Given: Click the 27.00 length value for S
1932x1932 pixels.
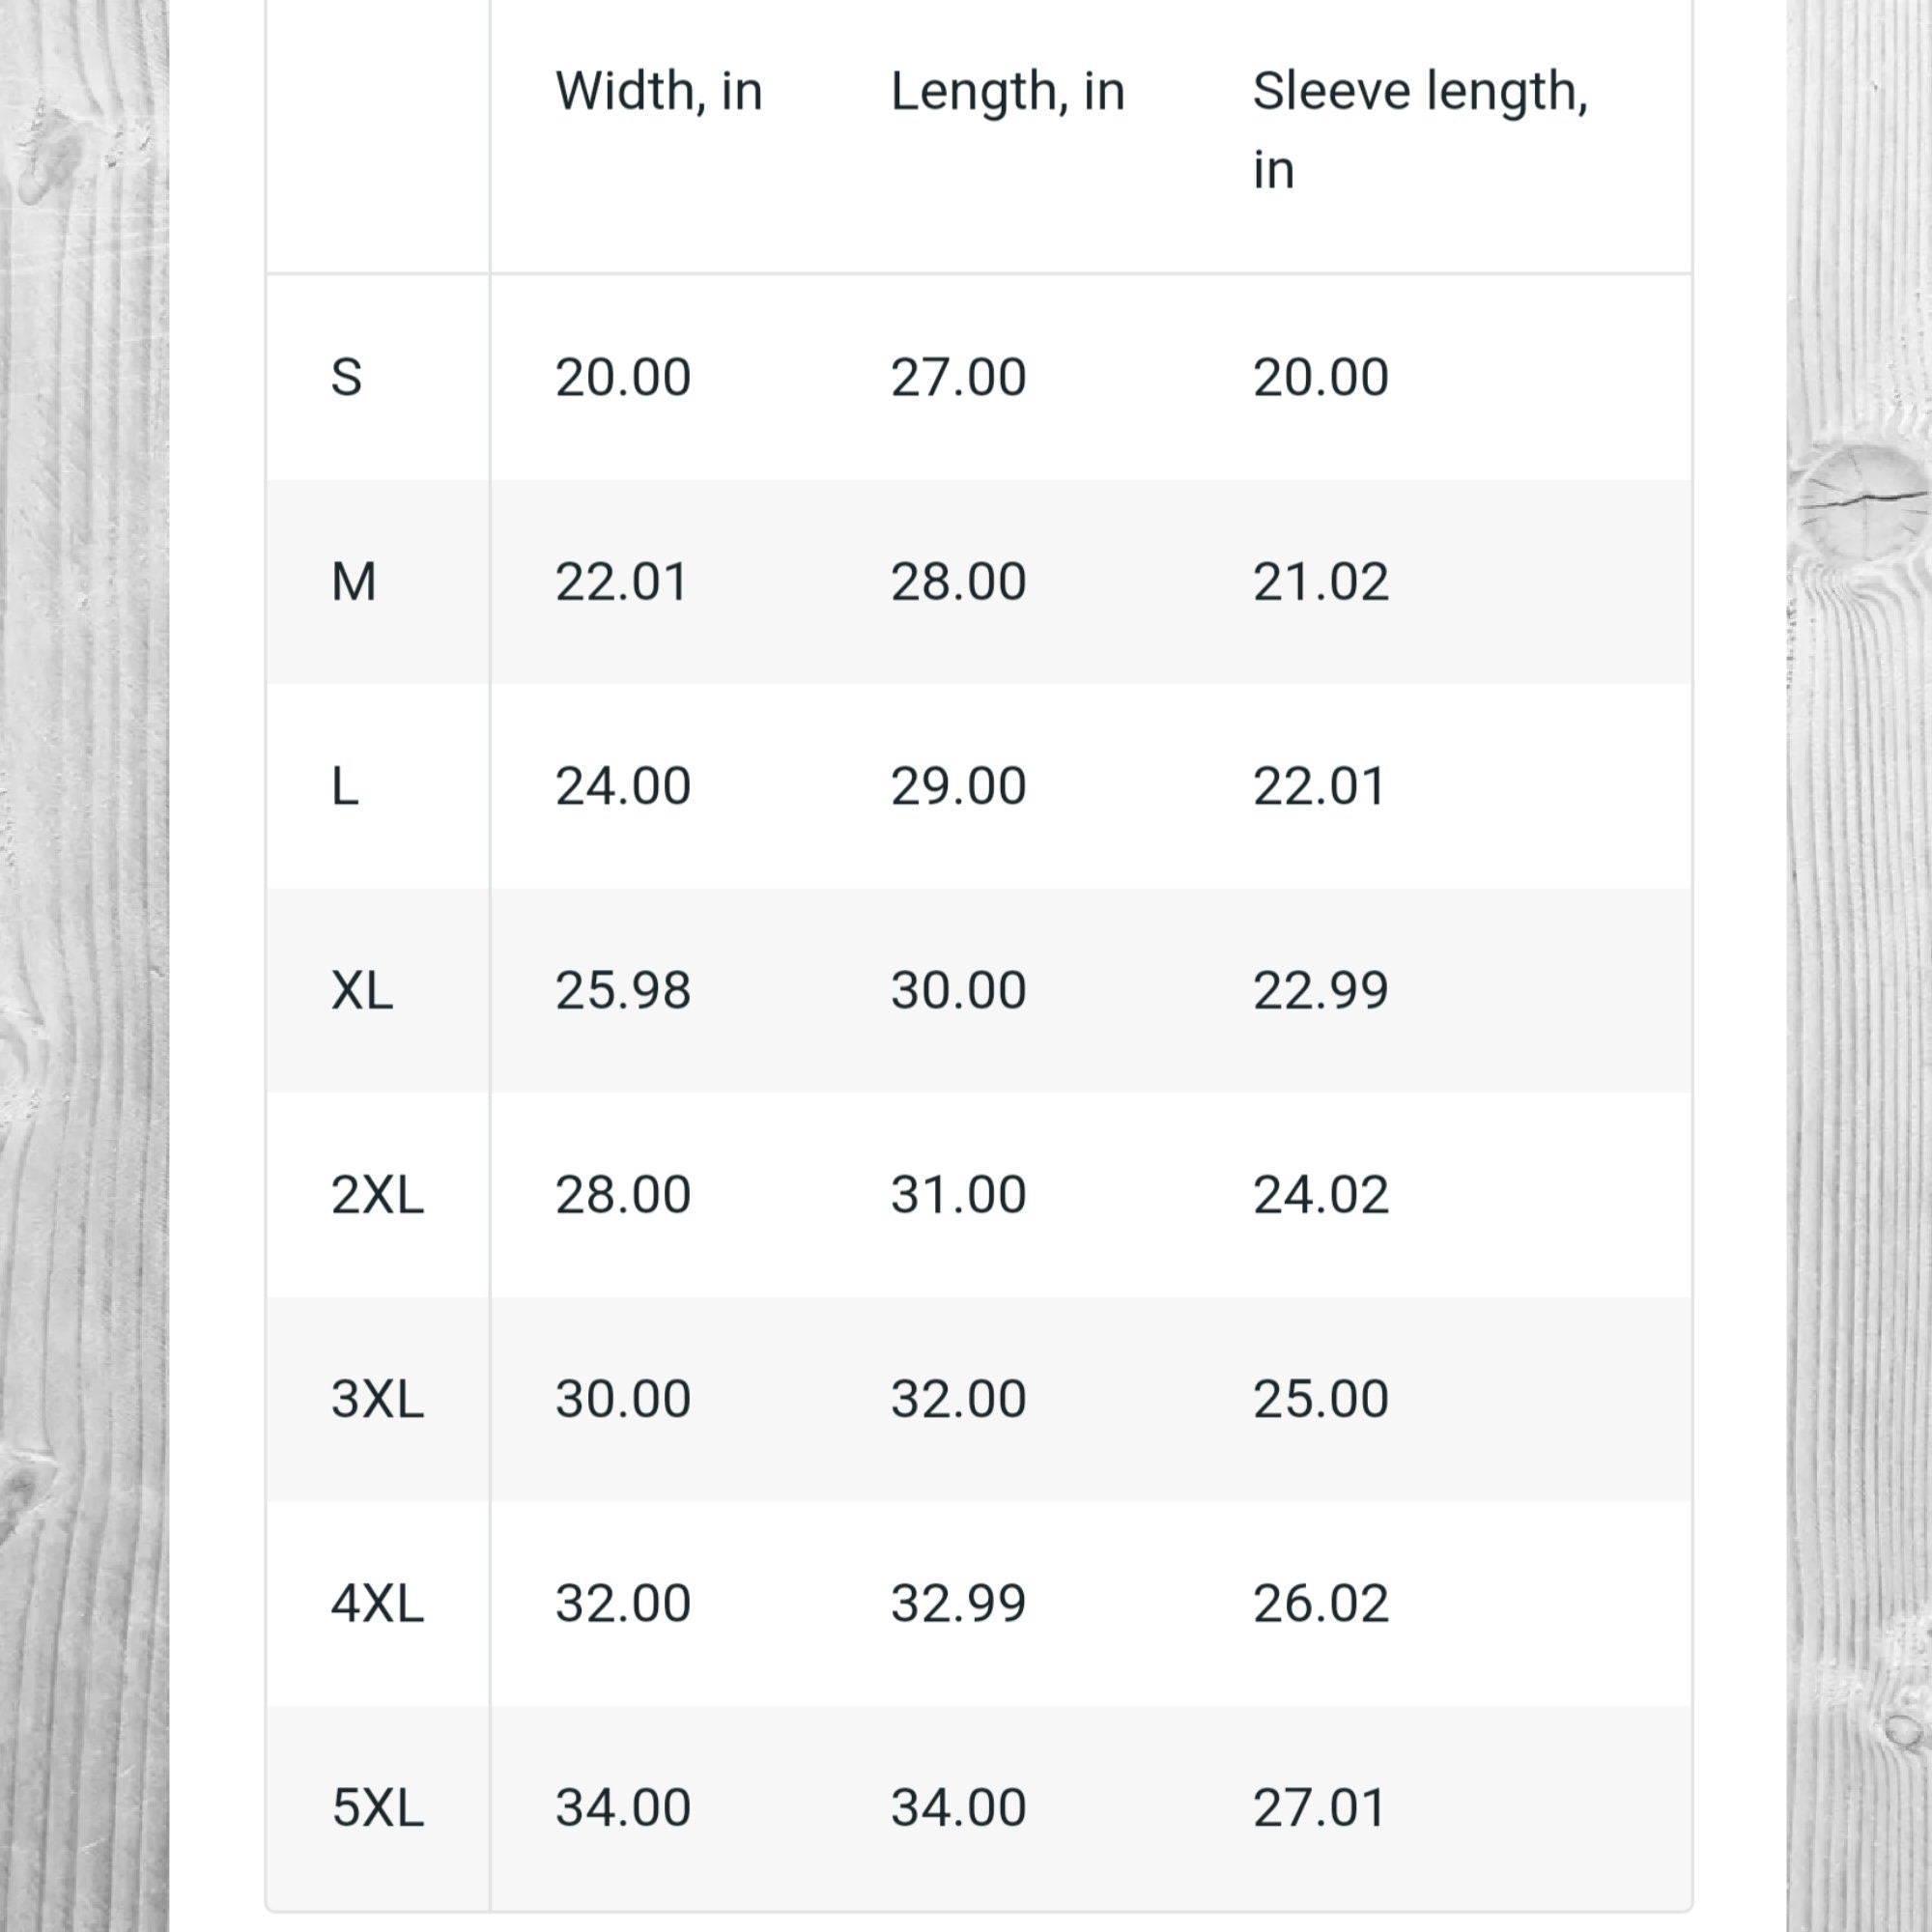Looking at the screenshot, I should [959, 378].
